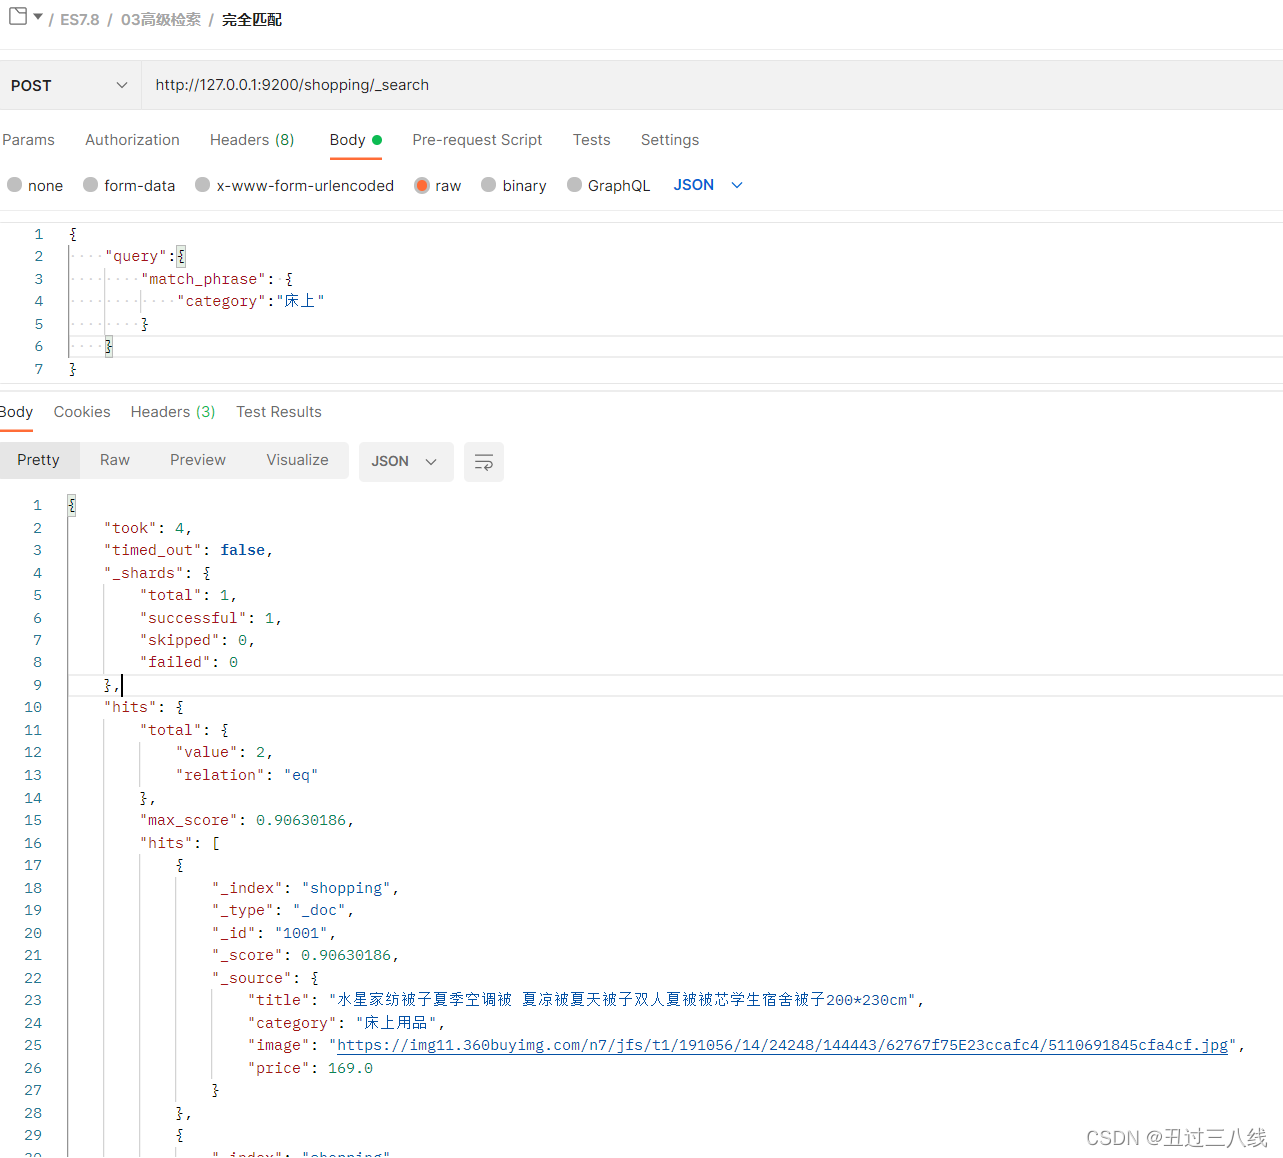Select the request Body tab

click(x=355, y=140)
